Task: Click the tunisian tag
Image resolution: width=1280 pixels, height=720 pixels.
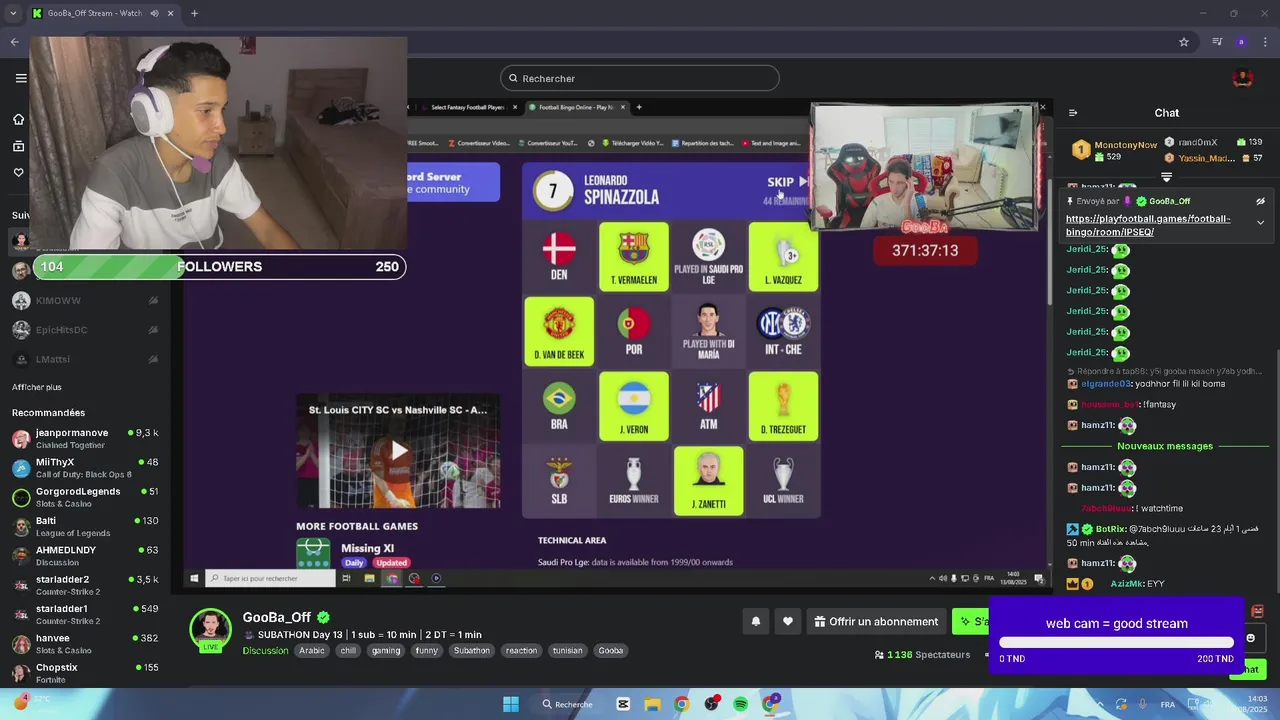Action: click(x=567, y=650)
